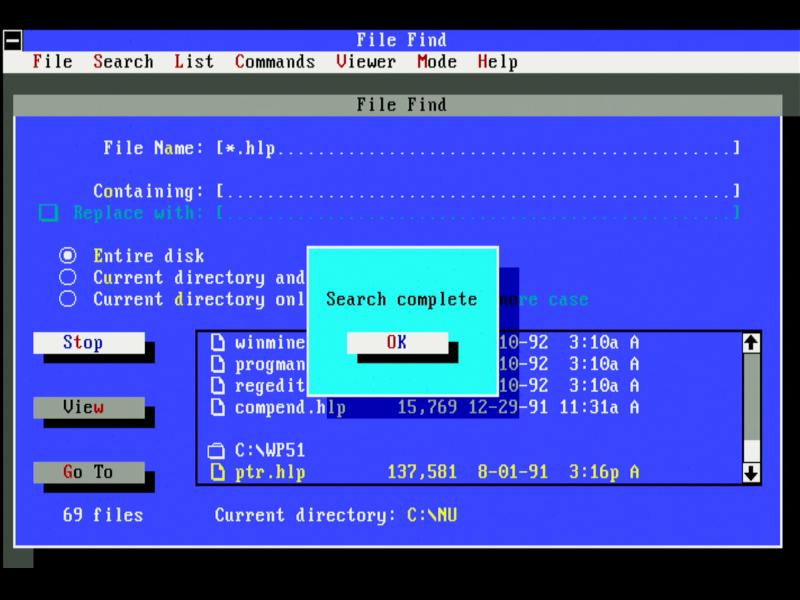800x600 pixels.
Task: Select Current directory only option
Action: 67,298
